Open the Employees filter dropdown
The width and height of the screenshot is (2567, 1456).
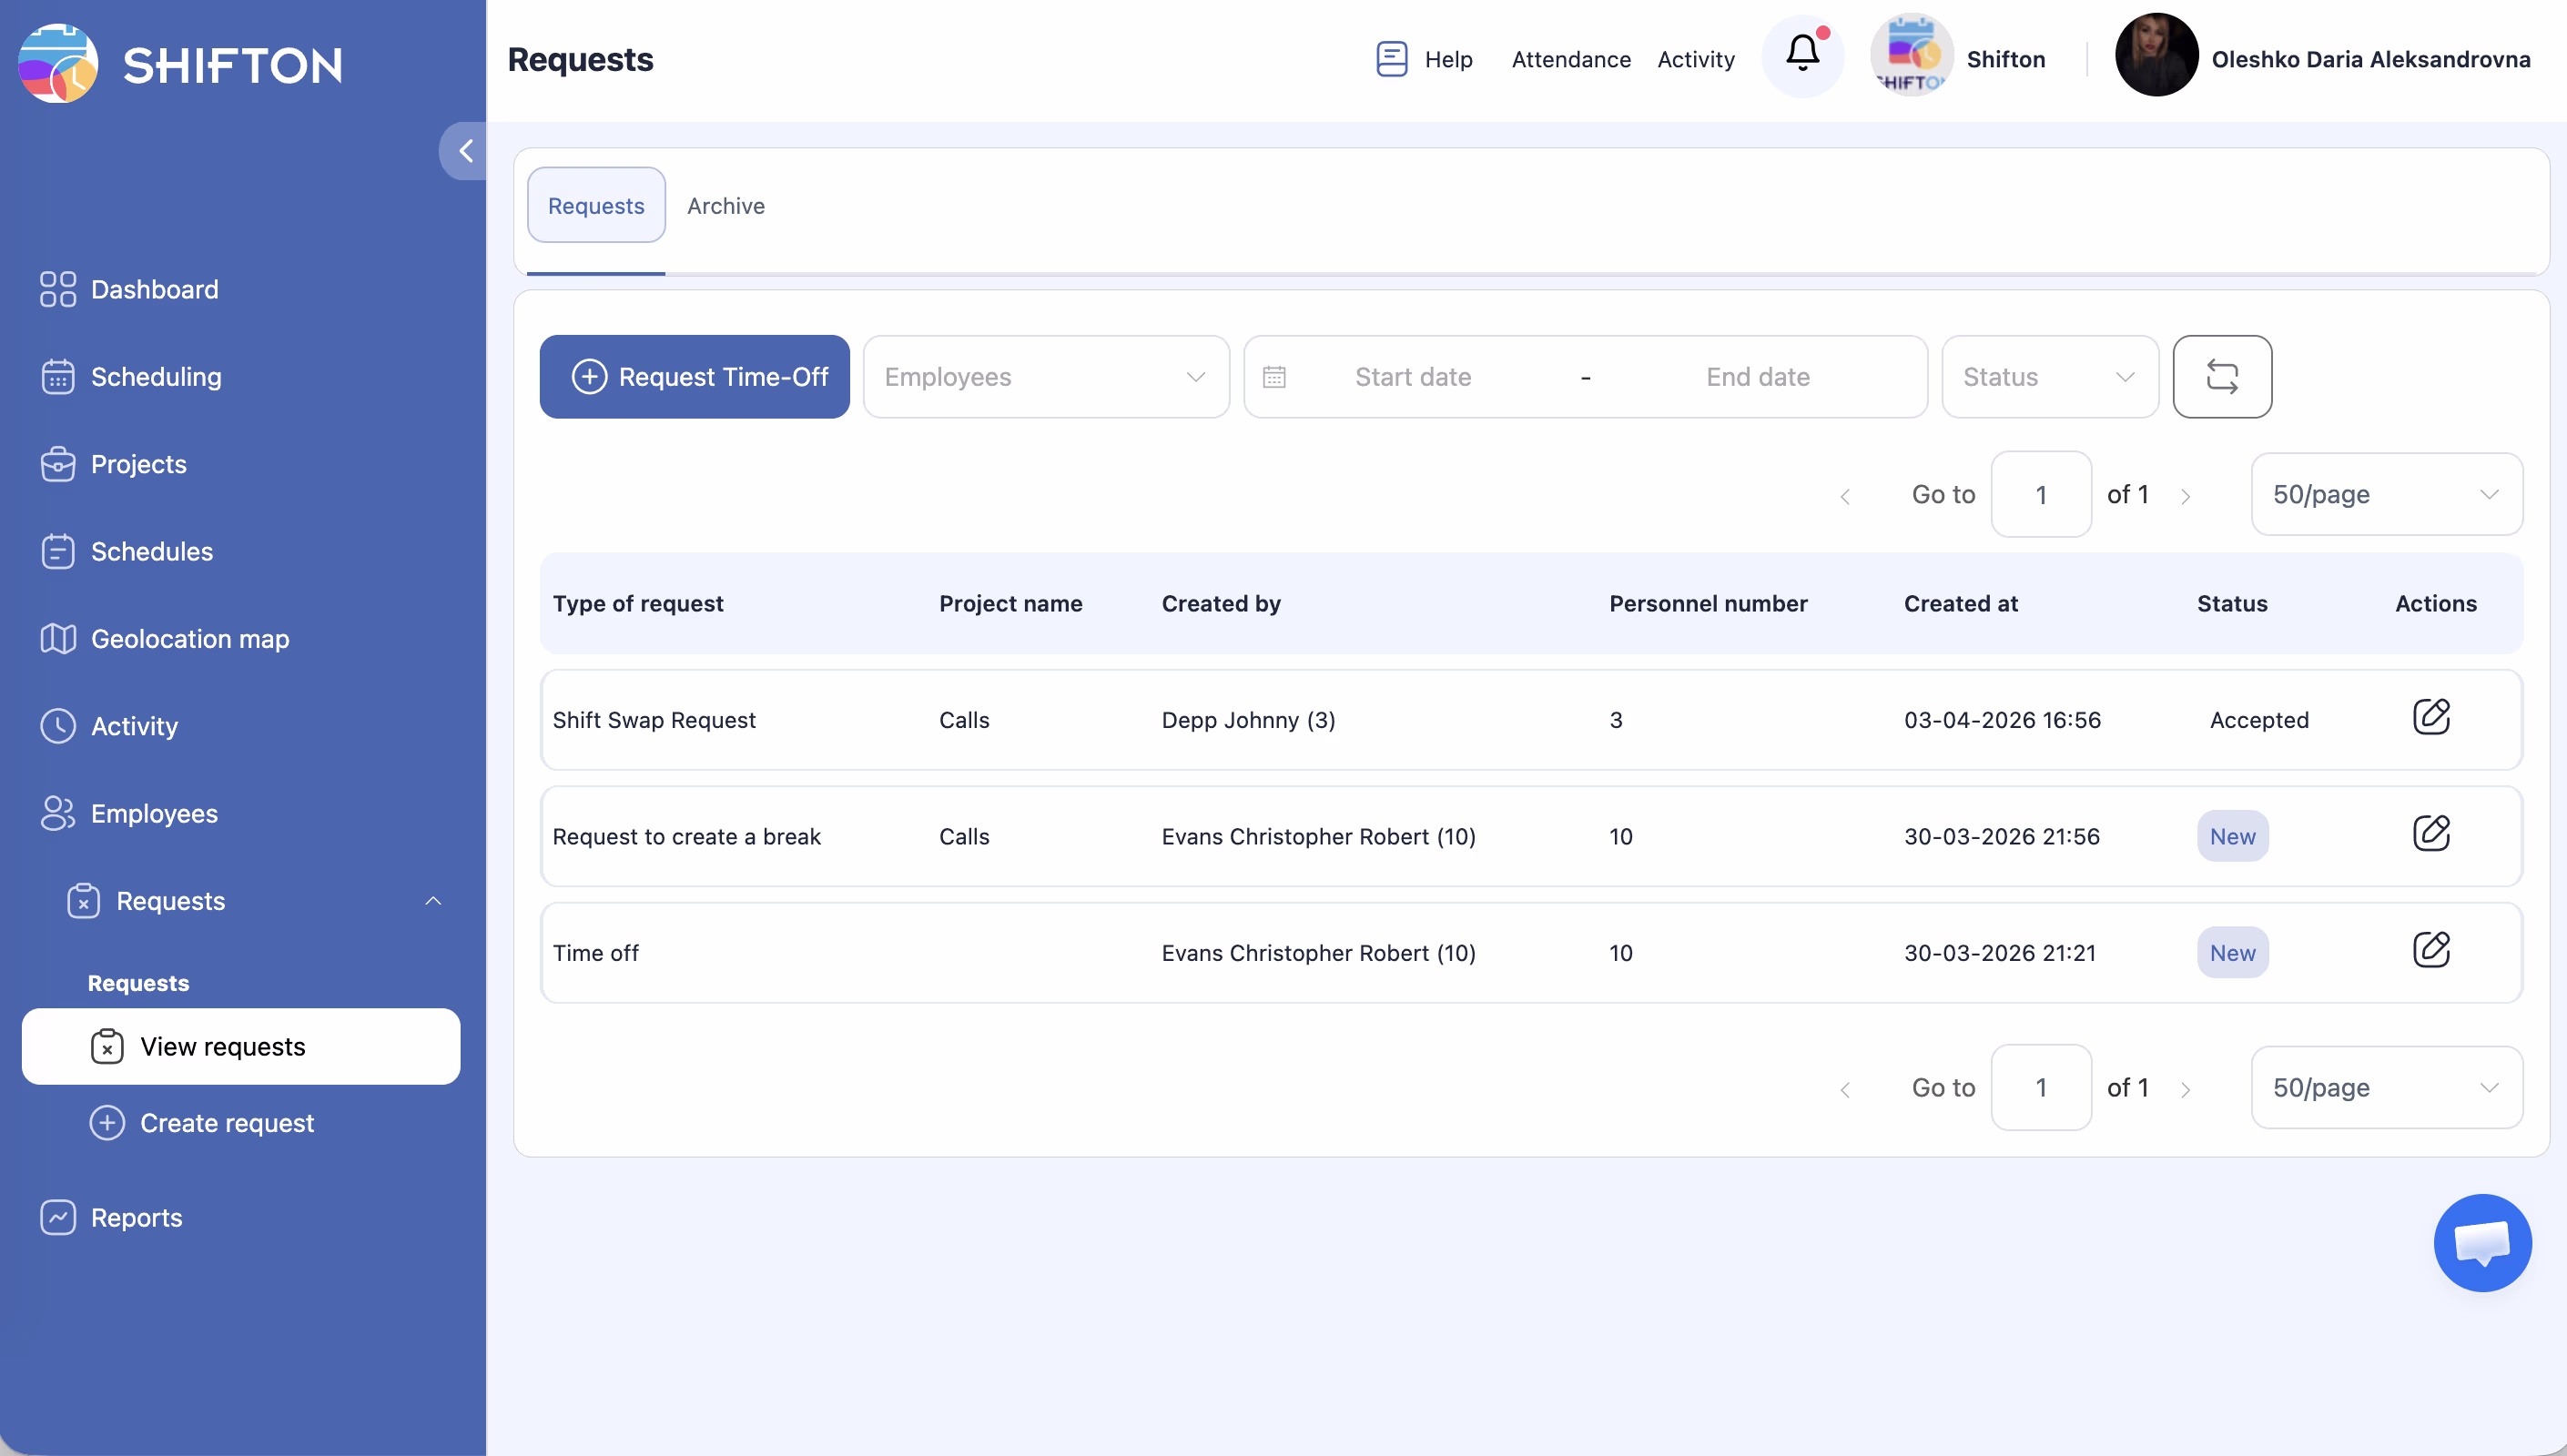pos(1045,377)
